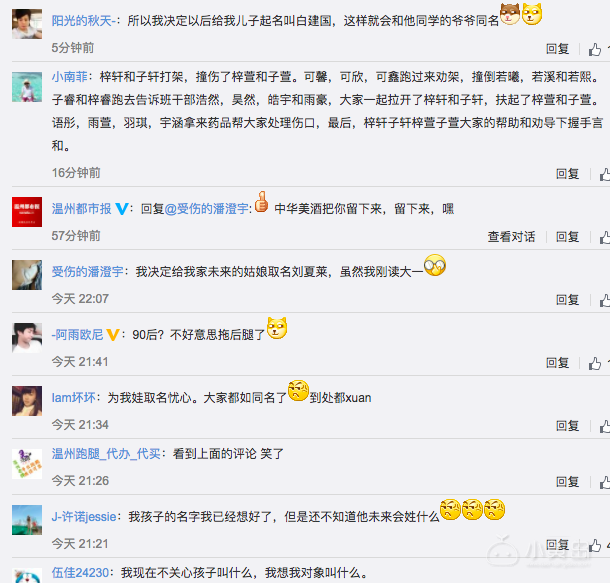Image resolution: width=610 pixels, height=583 pixels.
Task: Click 伍佳24230 username link
Action: (x=81, y=572)
